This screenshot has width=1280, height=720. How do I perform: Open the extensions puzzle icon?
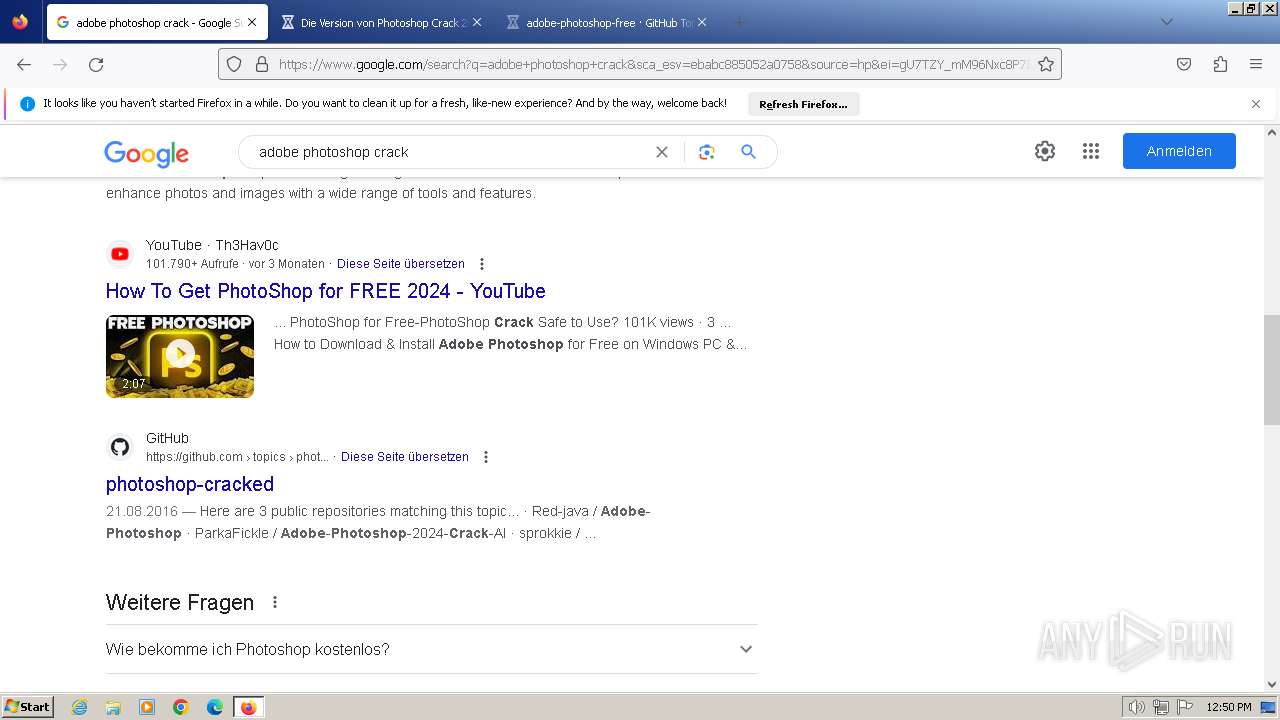(x=1220, y=64)
